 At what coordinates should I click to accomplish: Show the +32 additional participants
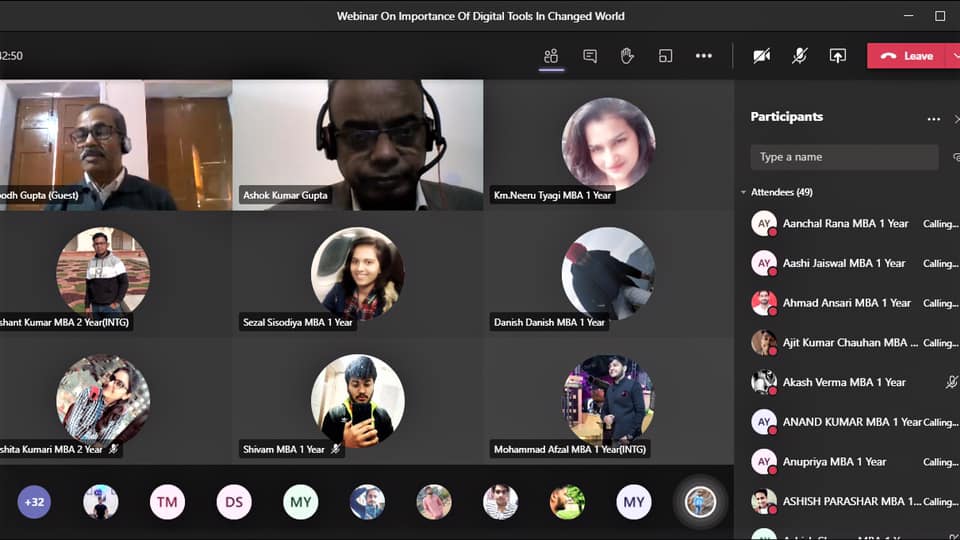[x=34, y=502]
